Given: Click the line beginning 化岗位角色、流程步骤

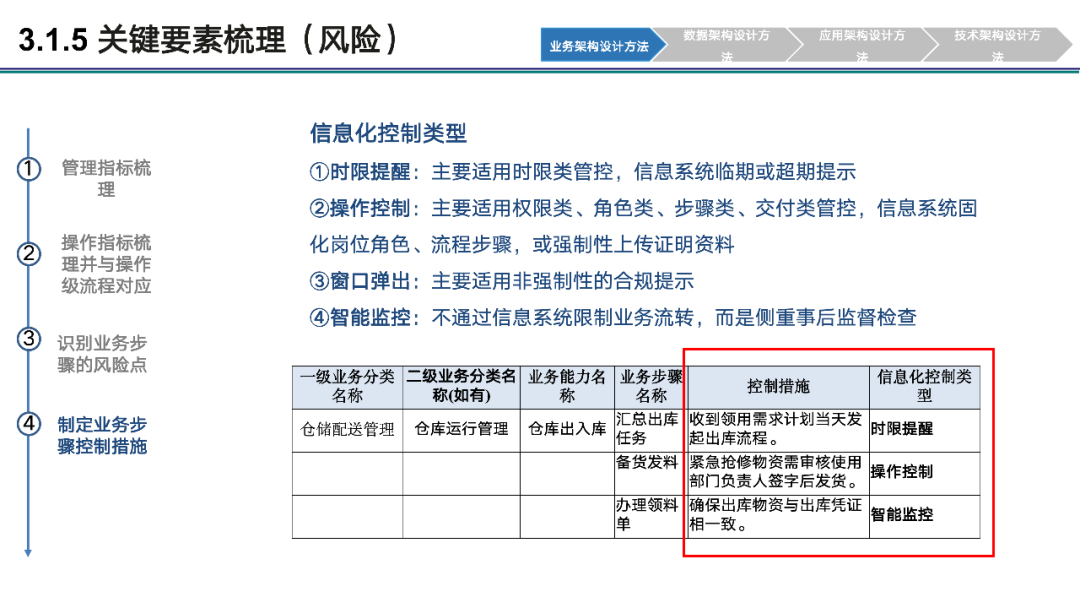Looking at the screenshot, I should [x=522, y=244].
